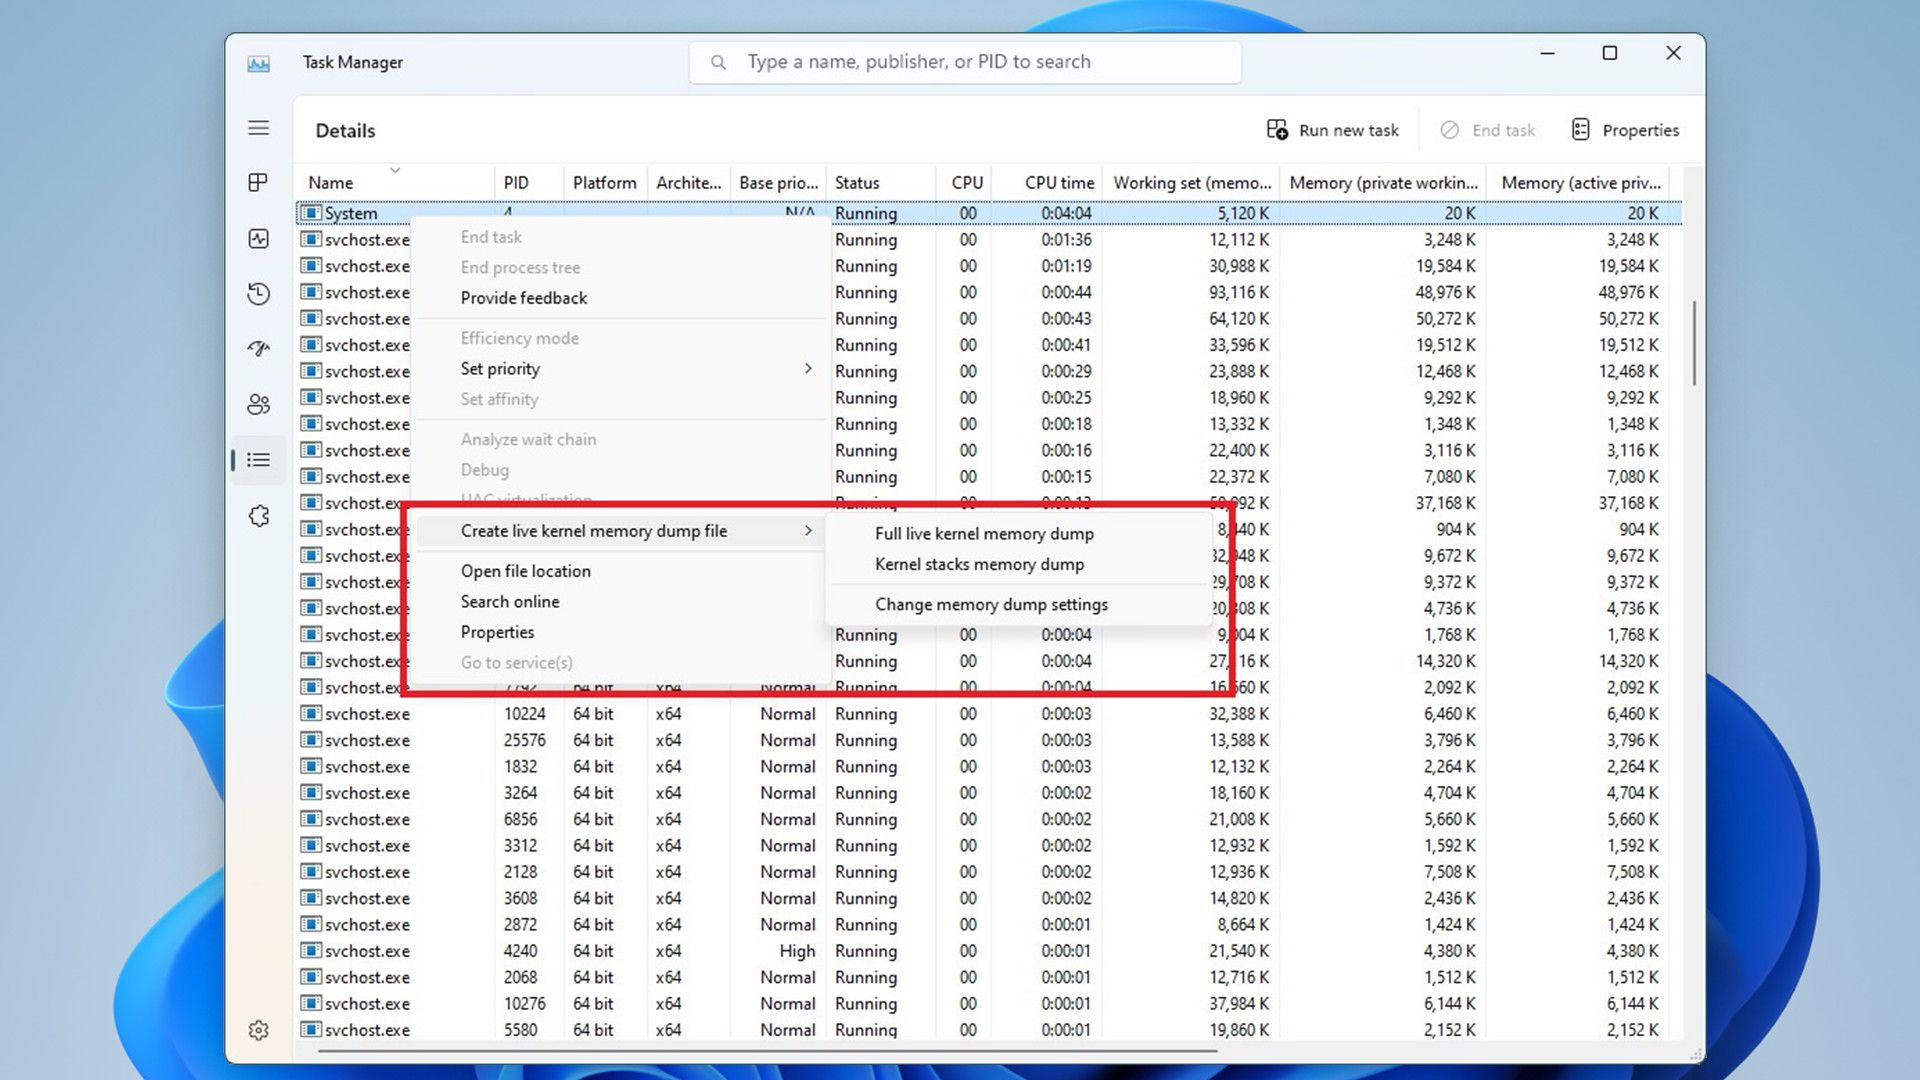Open the Details panel icon
This screenshot has height=1080, width=1920.
tap(258, 459)
